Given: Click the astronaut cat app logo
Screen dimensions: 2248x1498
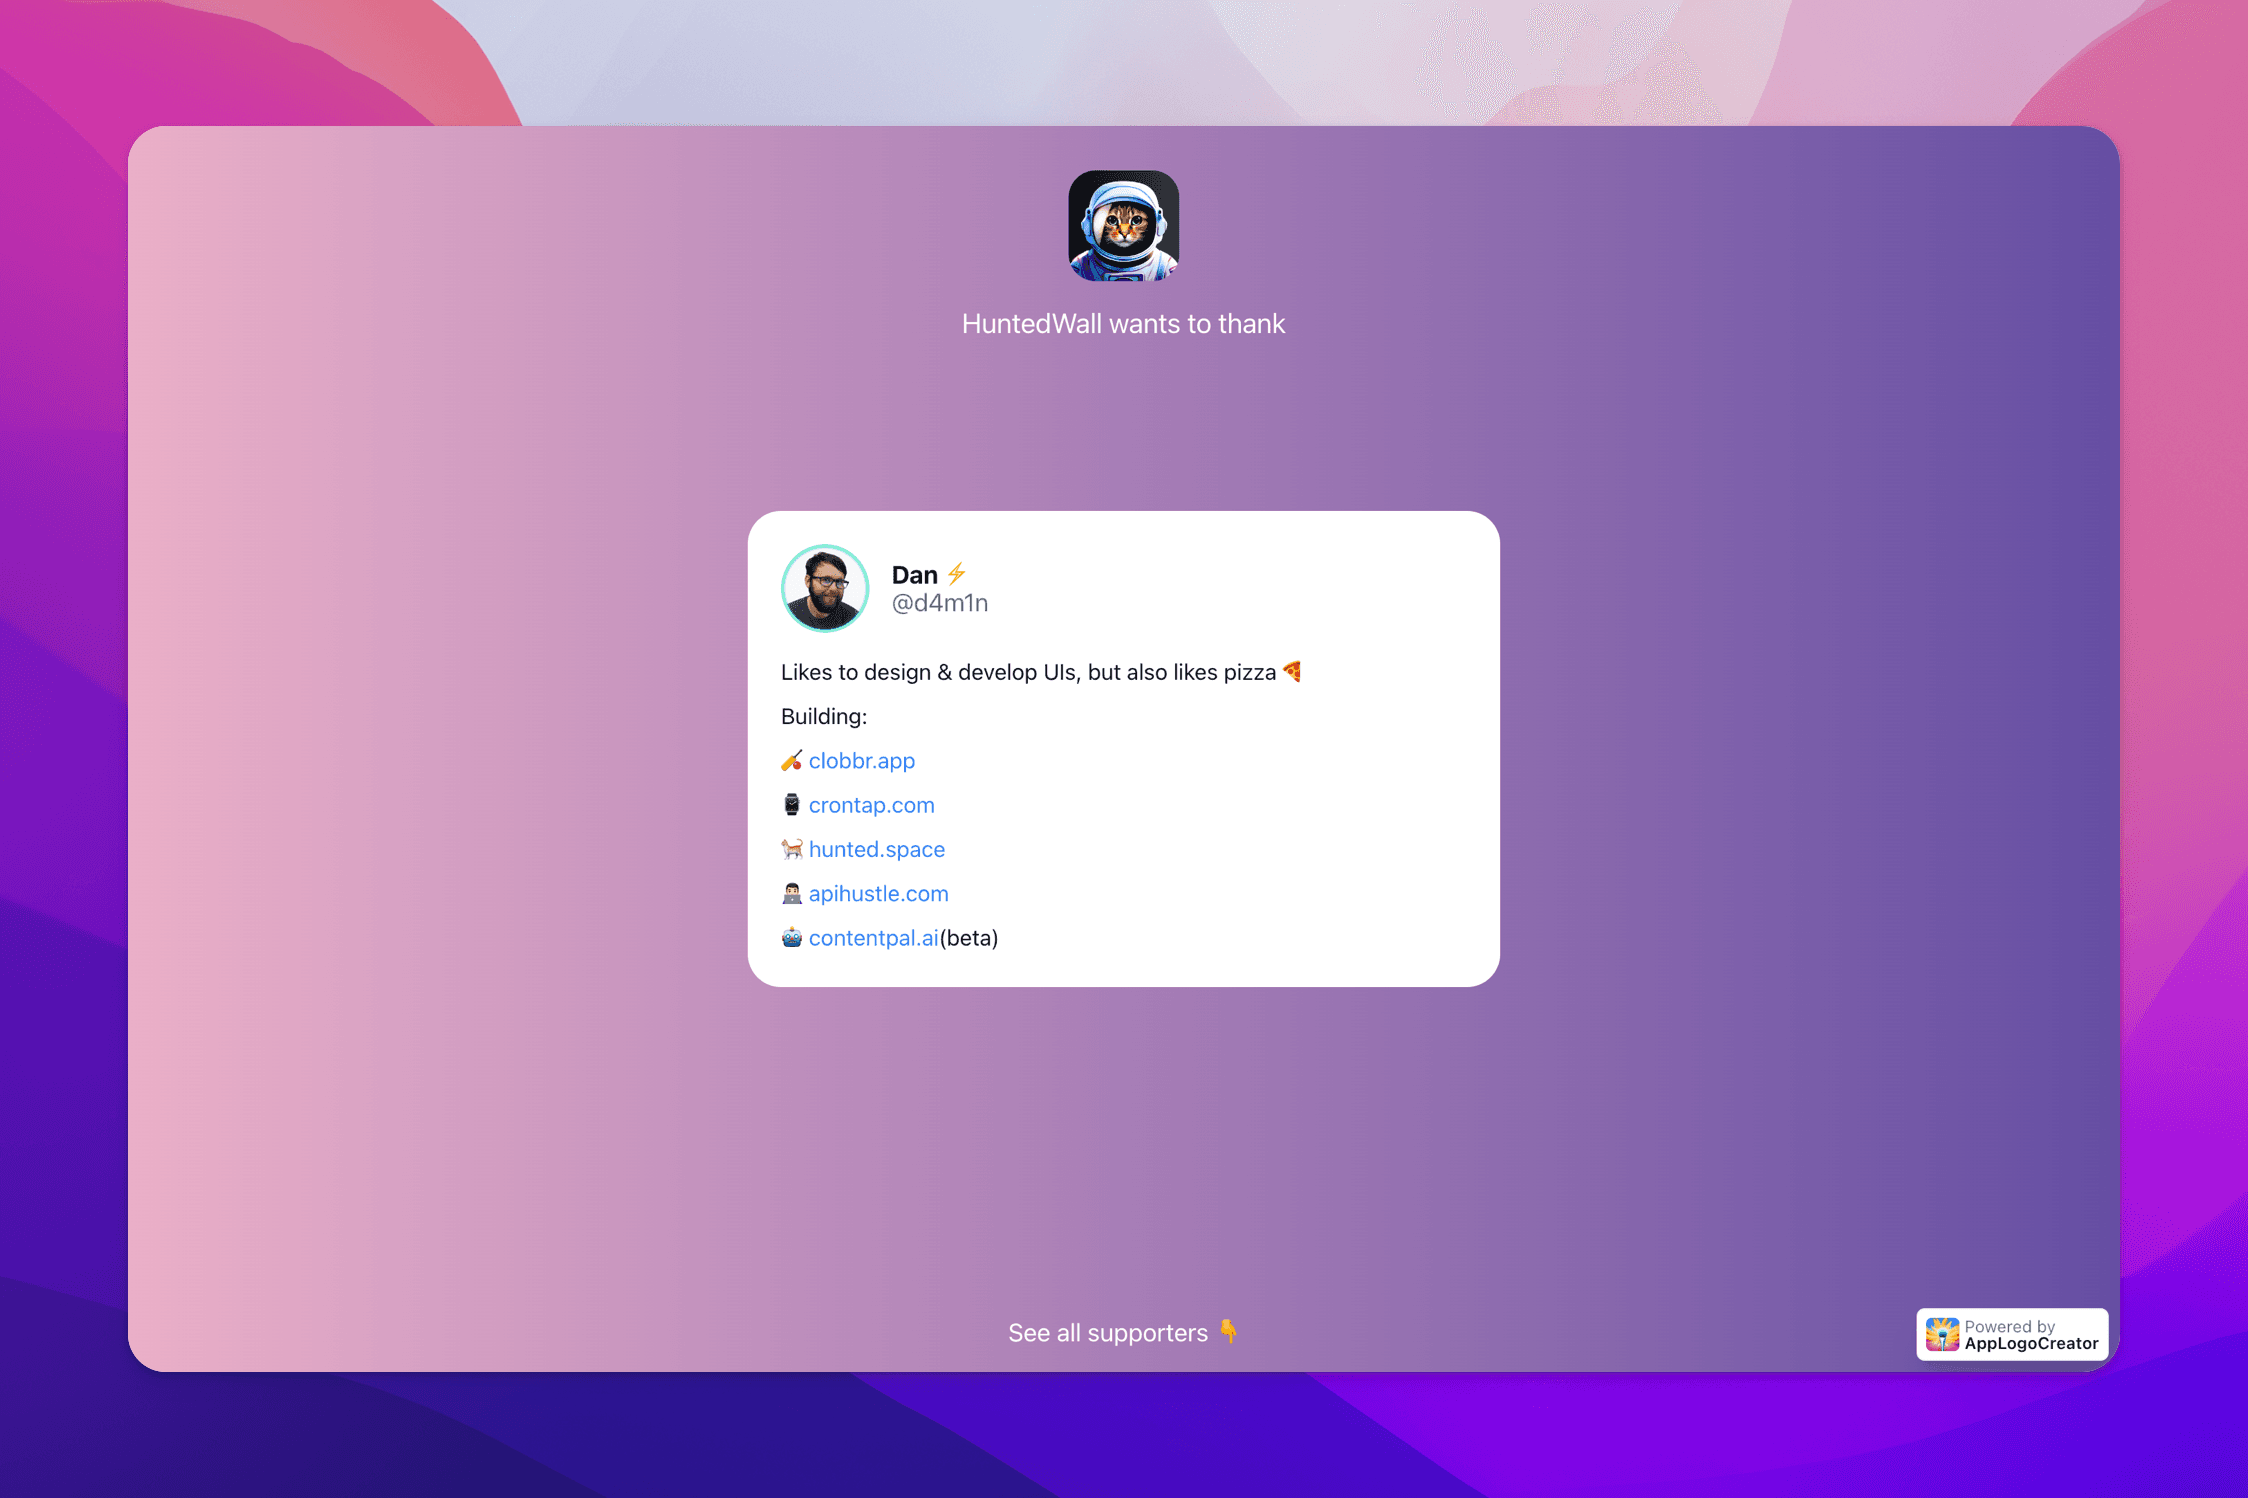Looking at the screenshot, I should (1123, 226).
